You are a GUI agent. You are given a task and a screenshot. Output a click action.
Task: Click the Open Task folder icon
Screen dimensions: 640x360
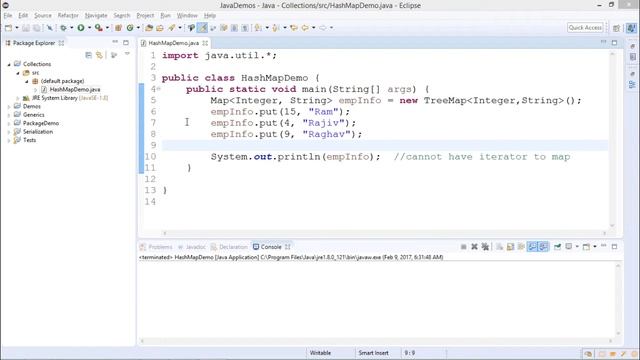click(x=160, y=28)
